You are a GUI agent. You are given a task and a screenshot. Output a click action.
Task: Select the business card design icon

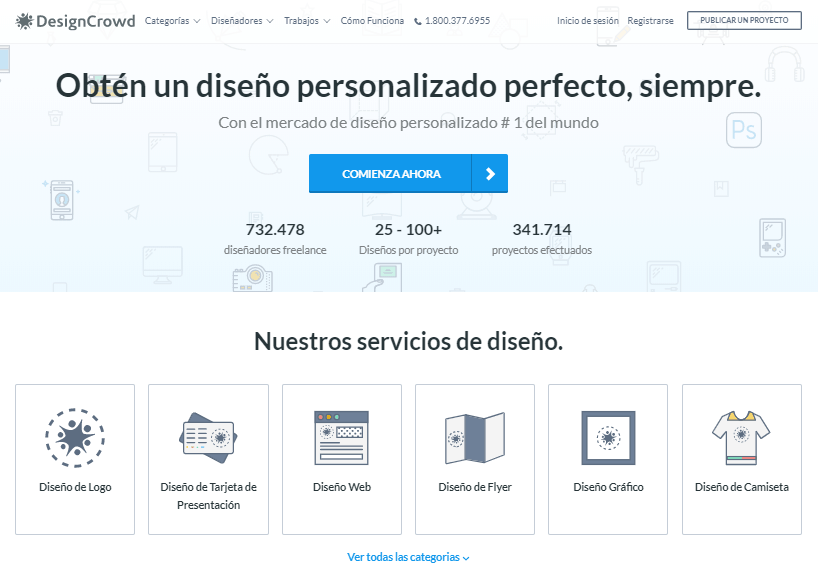208,438
